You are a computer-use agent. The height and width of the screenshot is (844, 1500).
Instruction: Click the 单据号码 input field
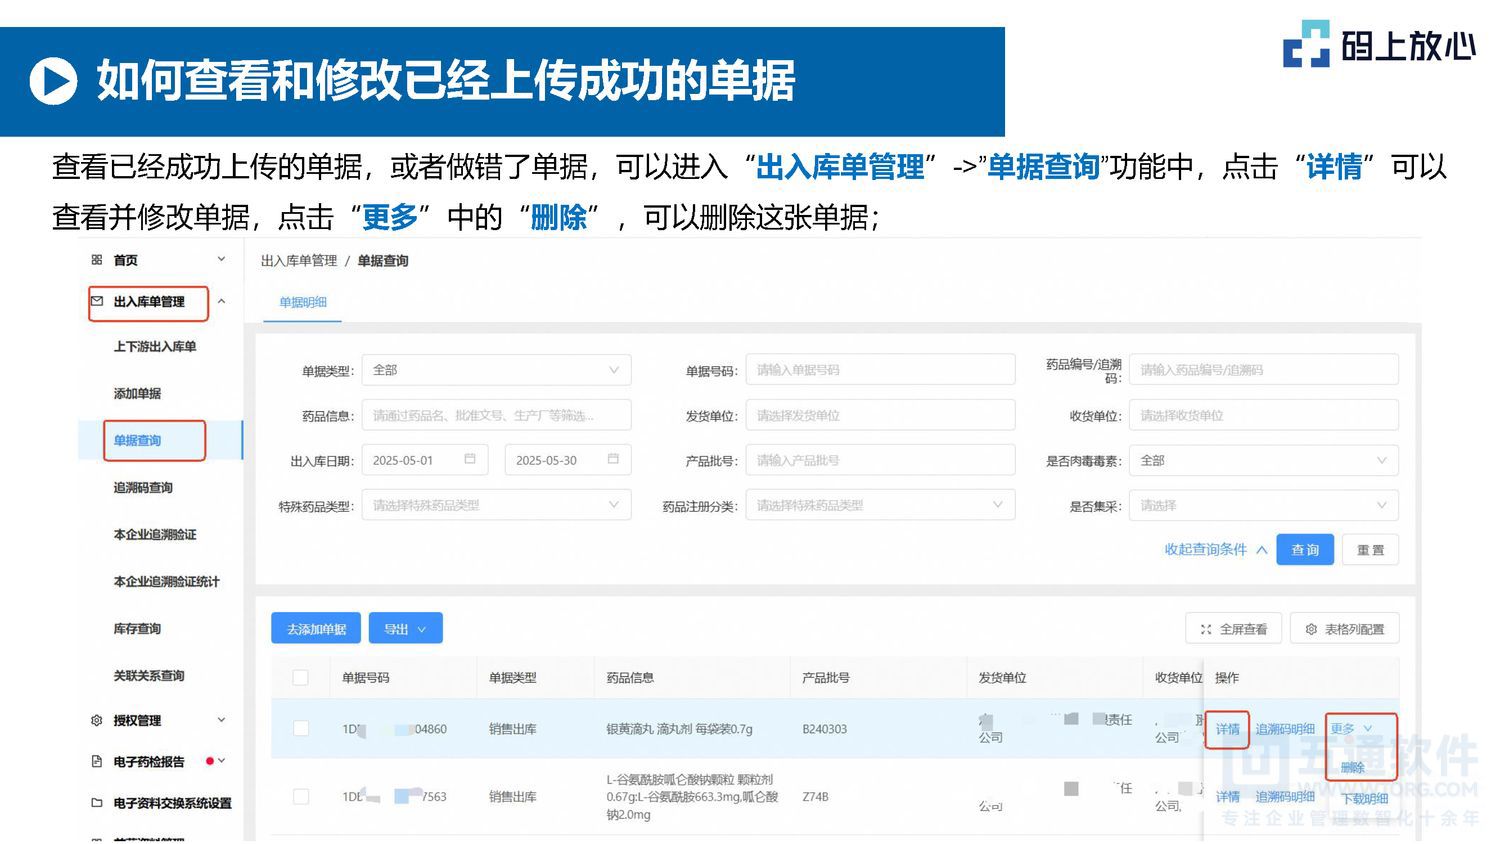tap(880, 369)
